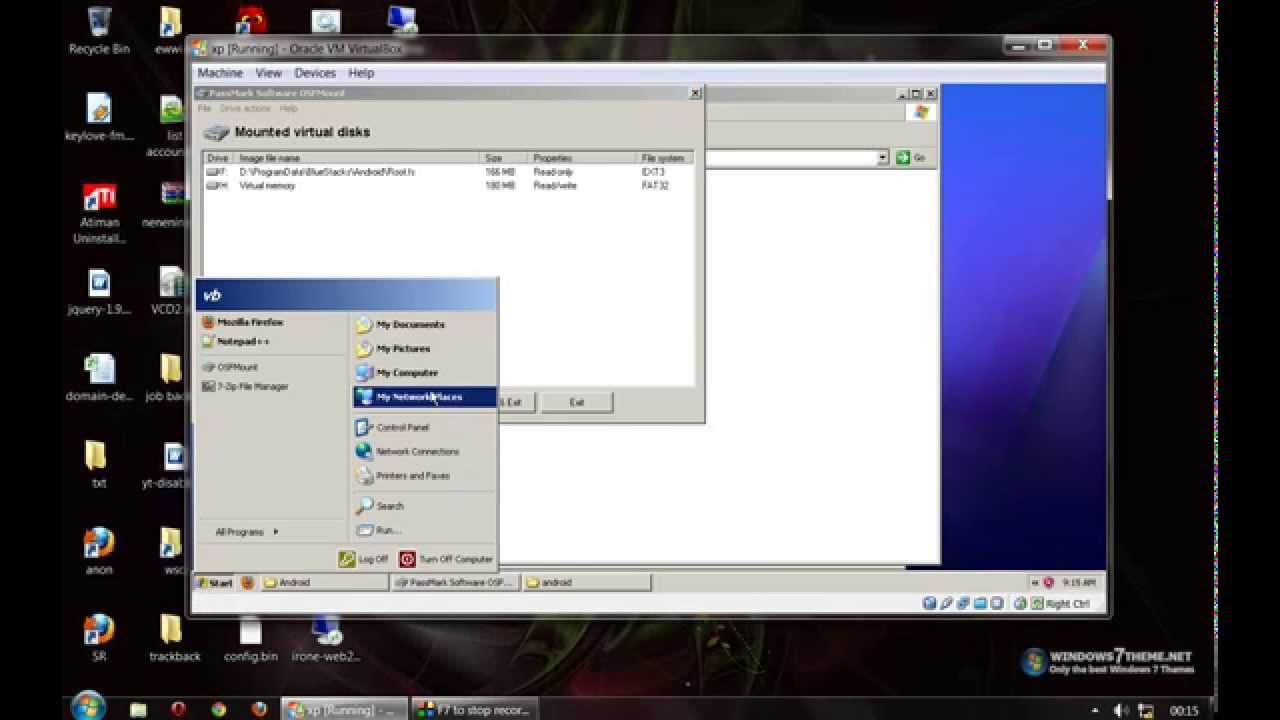Click Turn Off Computer button
Screen dimensions: 1280x720
point(446,559)
